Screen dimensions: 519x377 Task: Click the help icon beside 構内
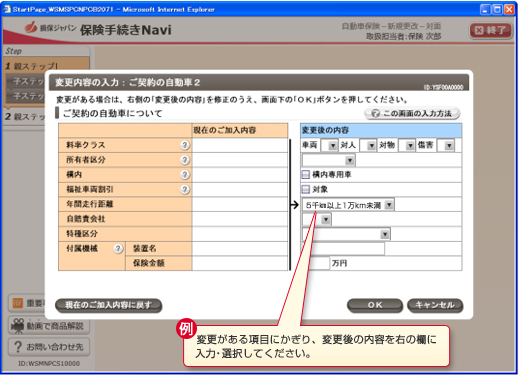[185, 174]
